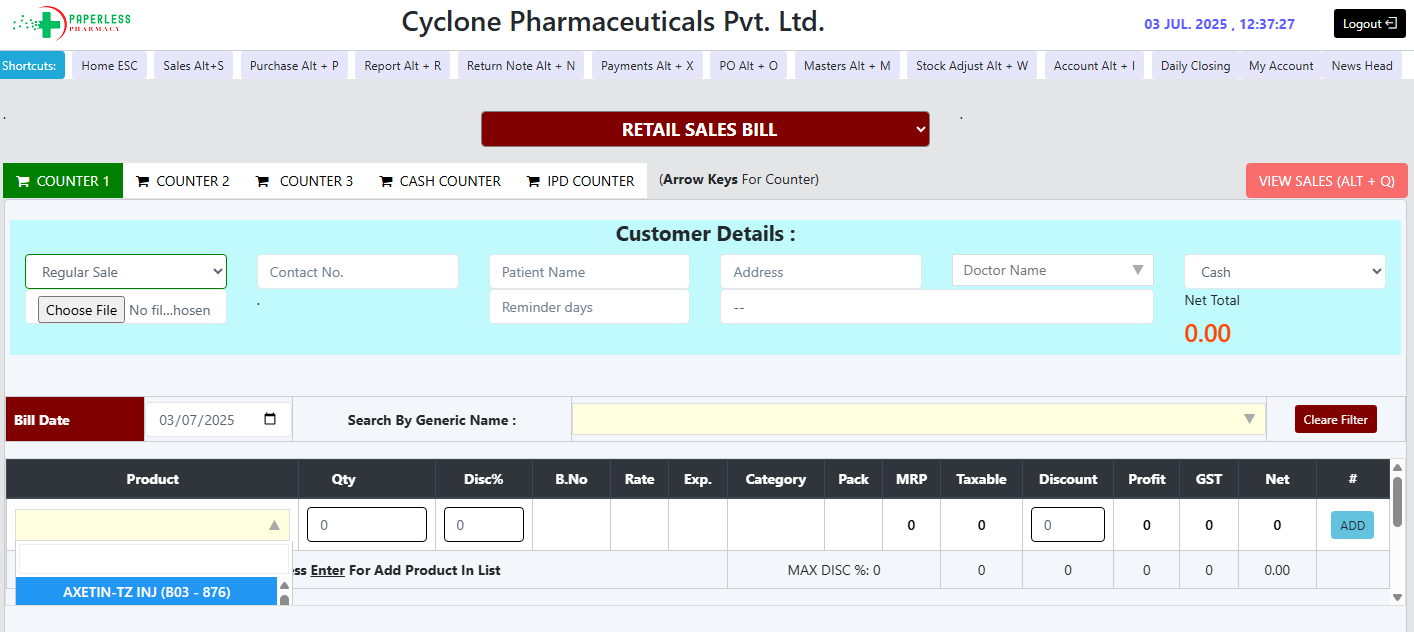Open Purchase from the shortcuts bar
The image size is (1414, 632).
click(294, 66)
